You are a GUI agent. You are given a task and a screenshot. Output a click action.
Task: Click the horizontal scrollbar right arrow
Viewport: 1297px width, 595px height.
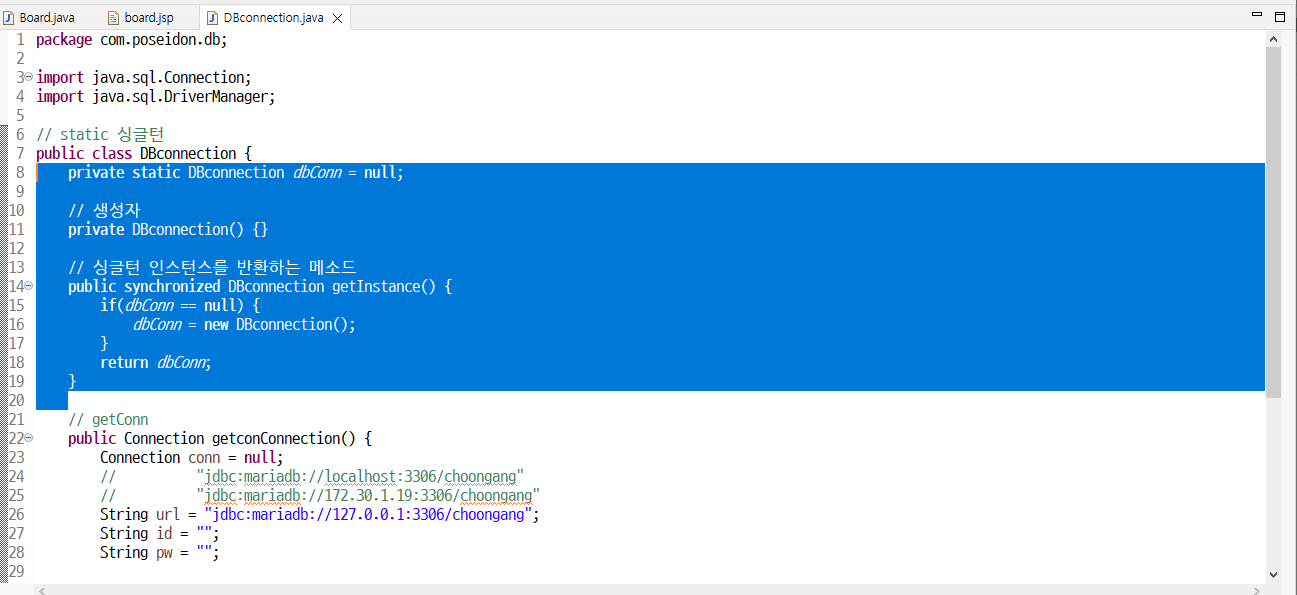coord(1259,590)
